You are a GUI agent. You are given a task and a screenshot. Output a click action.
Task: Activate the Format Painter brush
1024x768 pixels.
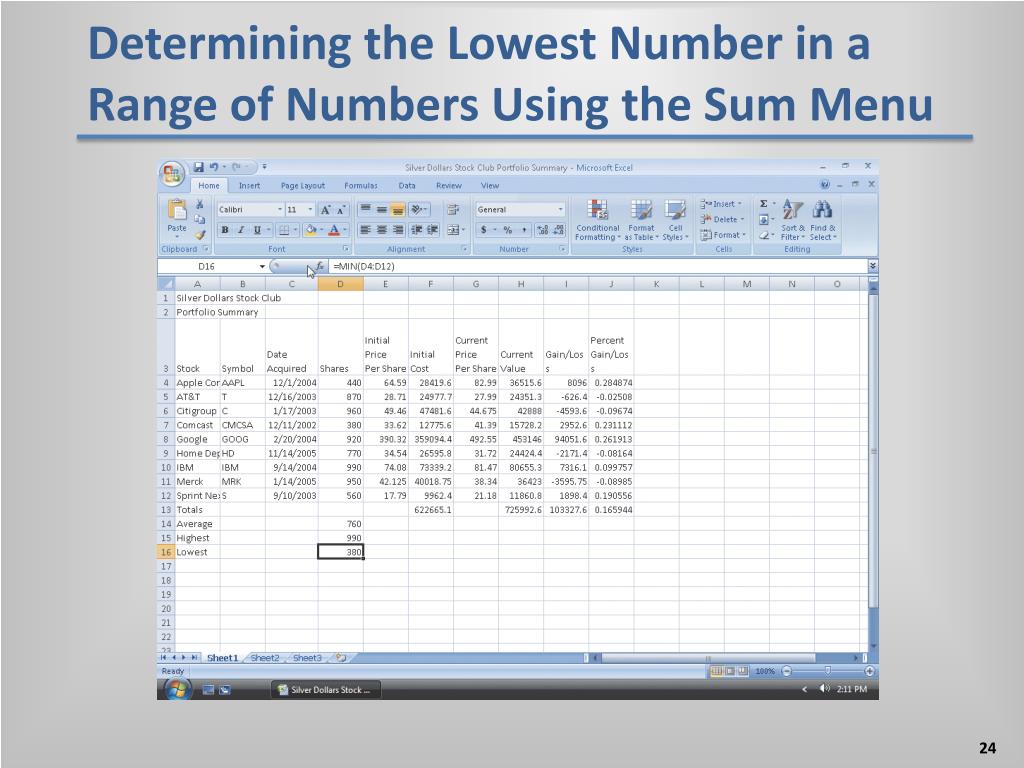click(200, 234)
